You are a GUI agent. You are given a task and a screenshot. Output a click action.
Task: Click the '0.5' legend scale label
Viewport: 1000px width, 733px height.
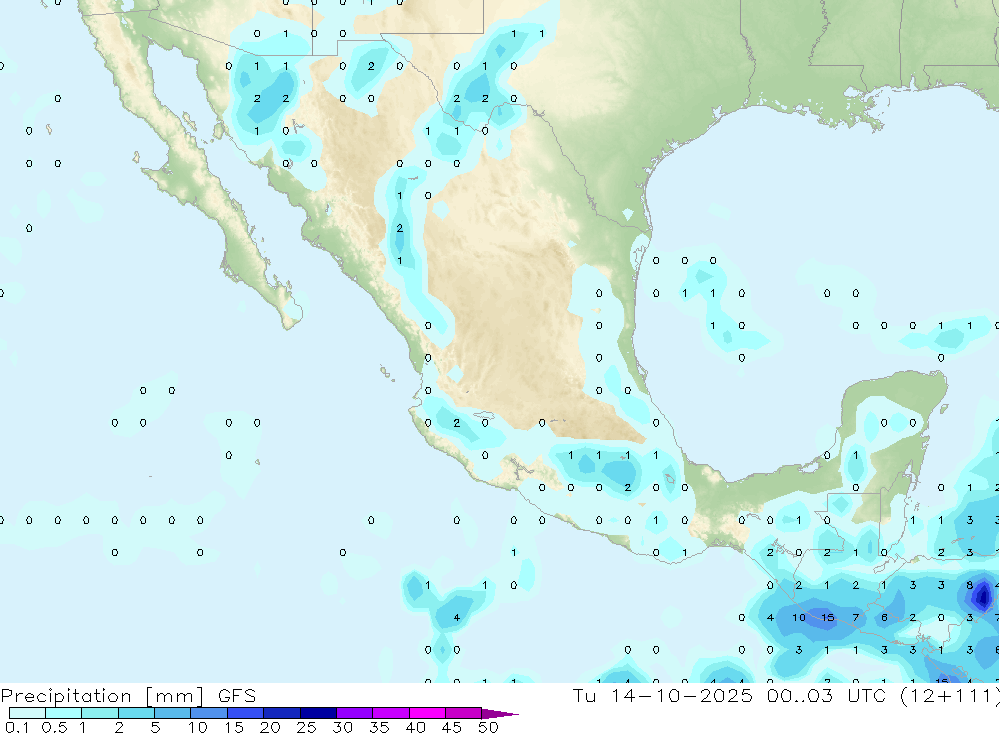55,727
